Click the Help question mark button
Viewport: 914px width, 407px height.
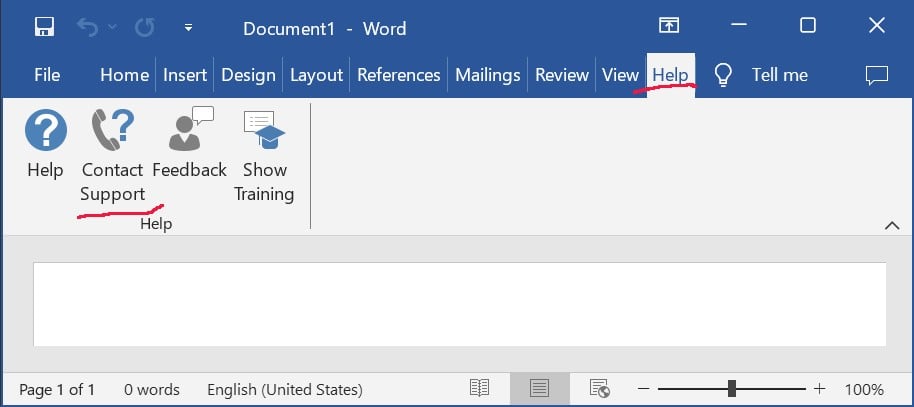(x=45, y=145)
